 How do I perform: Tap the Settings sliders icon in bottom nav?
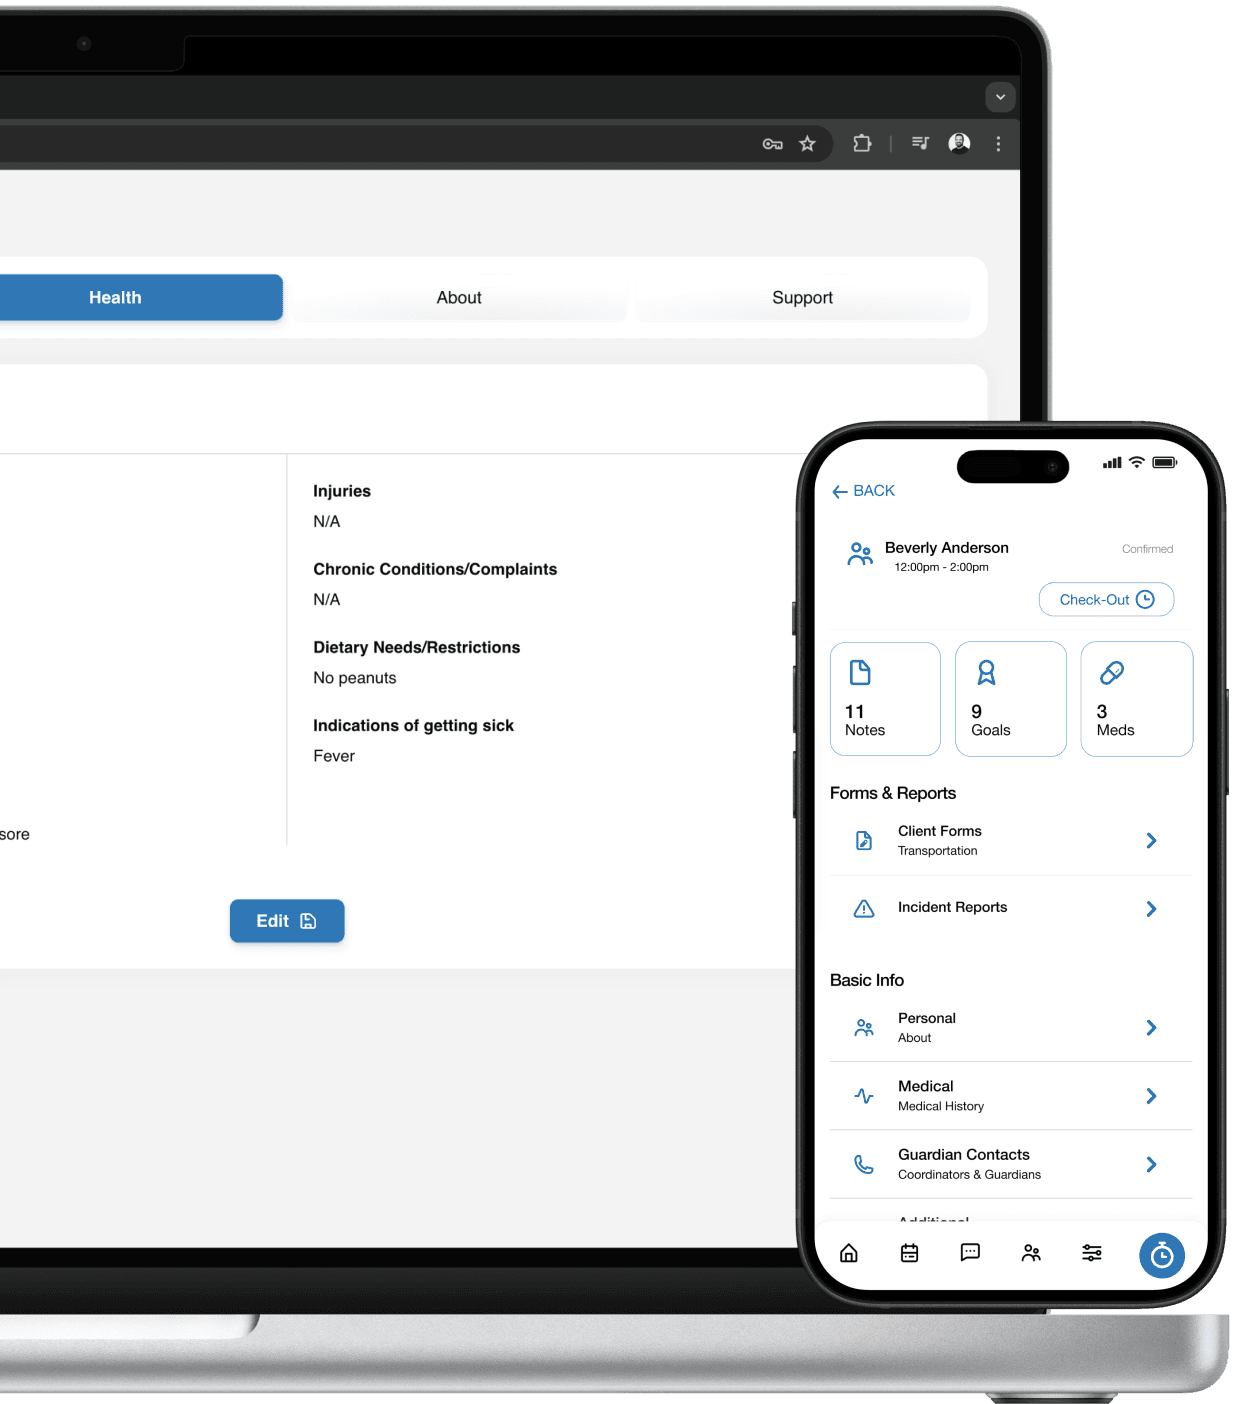click(x=1092, y=1253)
